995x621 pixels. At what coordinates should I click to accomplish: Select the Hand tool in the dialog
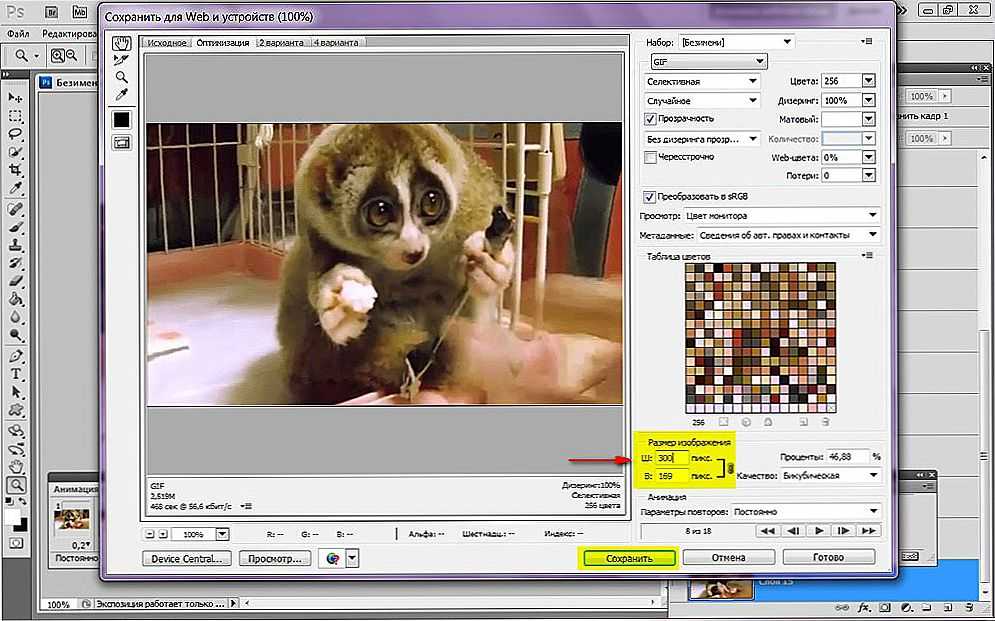point(121,43)
